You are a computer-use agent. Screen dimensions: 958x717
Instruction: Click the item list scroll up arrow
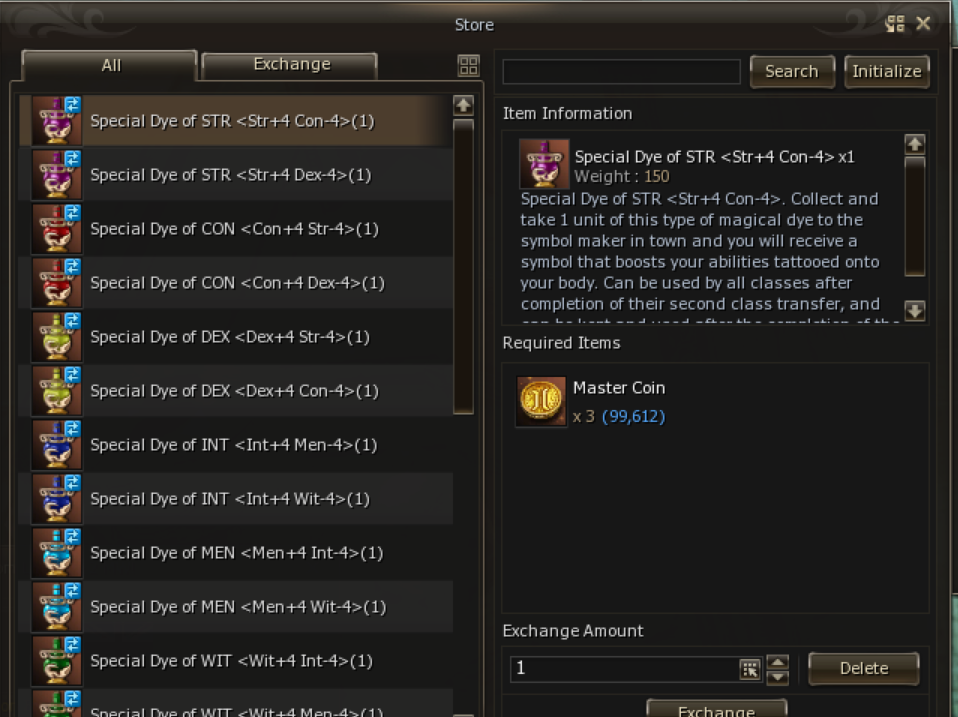click(463, 106)
